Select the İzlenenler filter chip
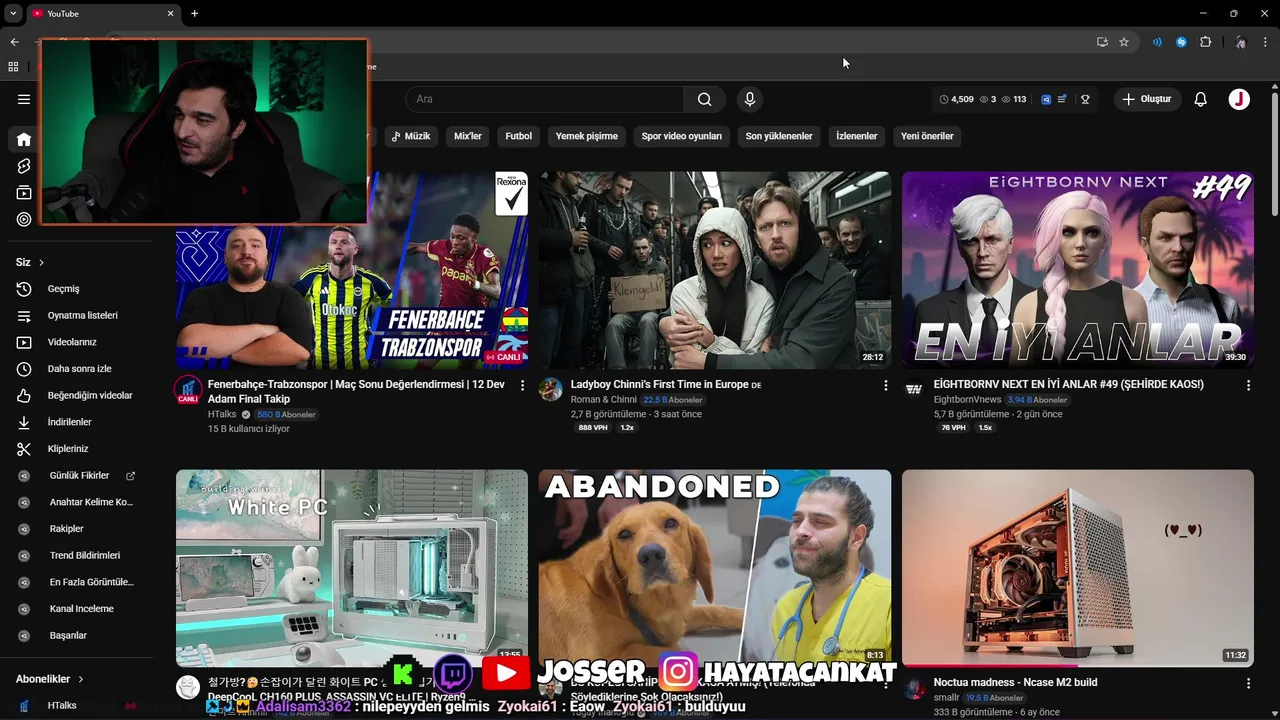 (857, 136)
